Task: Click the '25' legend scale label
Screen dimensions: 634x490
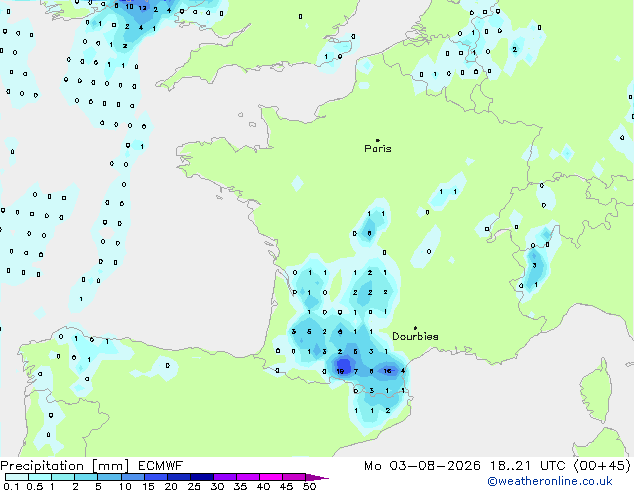Action: [194, 486]
